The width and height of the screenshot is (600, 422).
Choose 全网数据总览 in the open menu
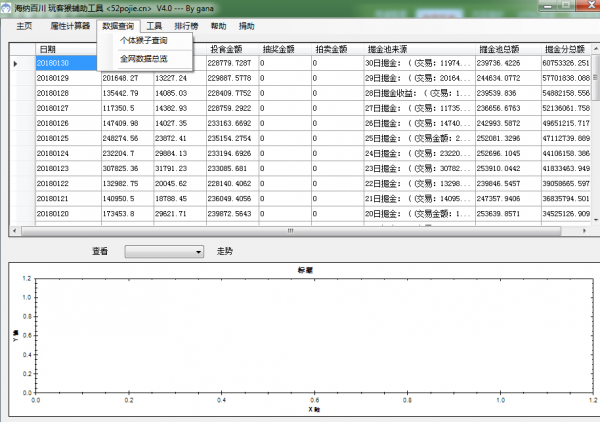(144, 59)
